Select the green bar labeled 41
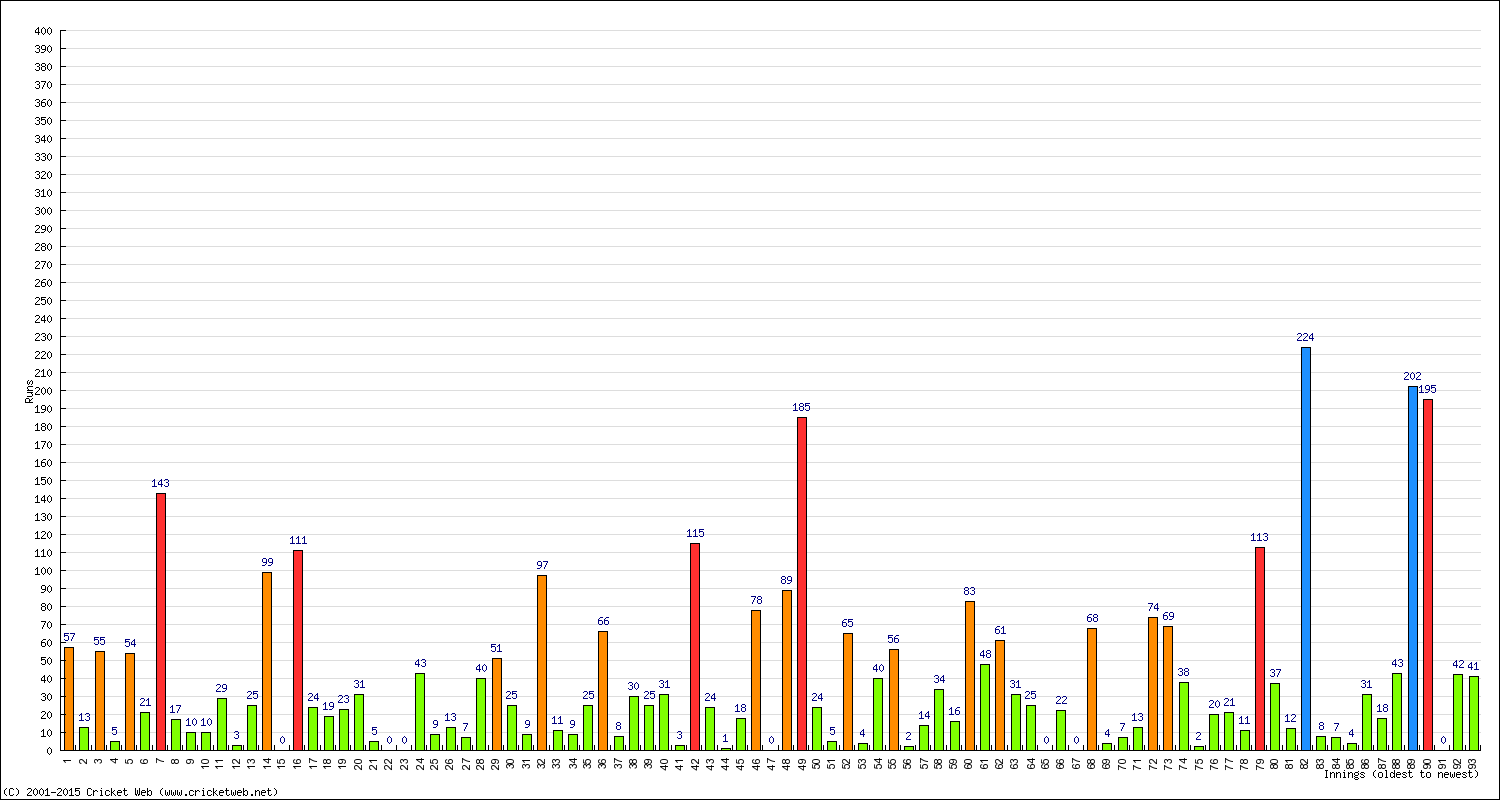1500x800 pixels. point(1473,713)
